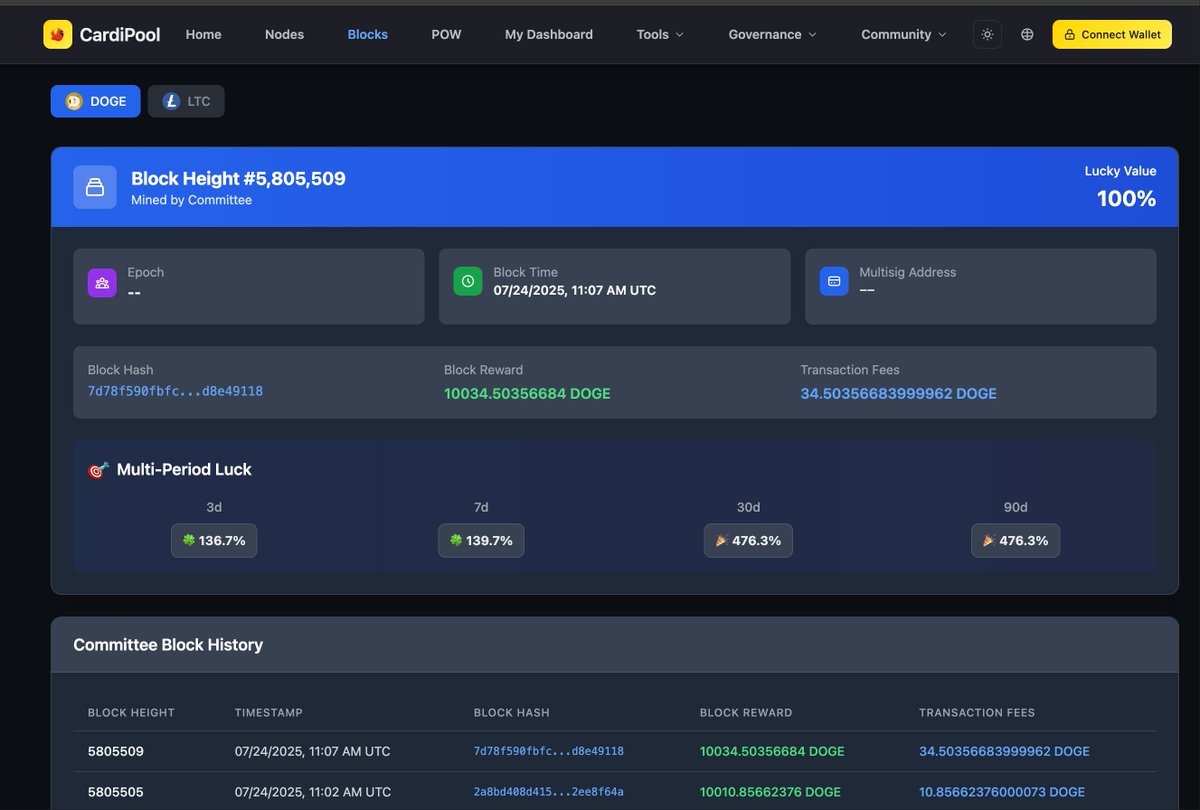Click the Litecoin icon in LTC tab
The width and height of the screenshot is (1200, 810).
click(x=171, y=101)
